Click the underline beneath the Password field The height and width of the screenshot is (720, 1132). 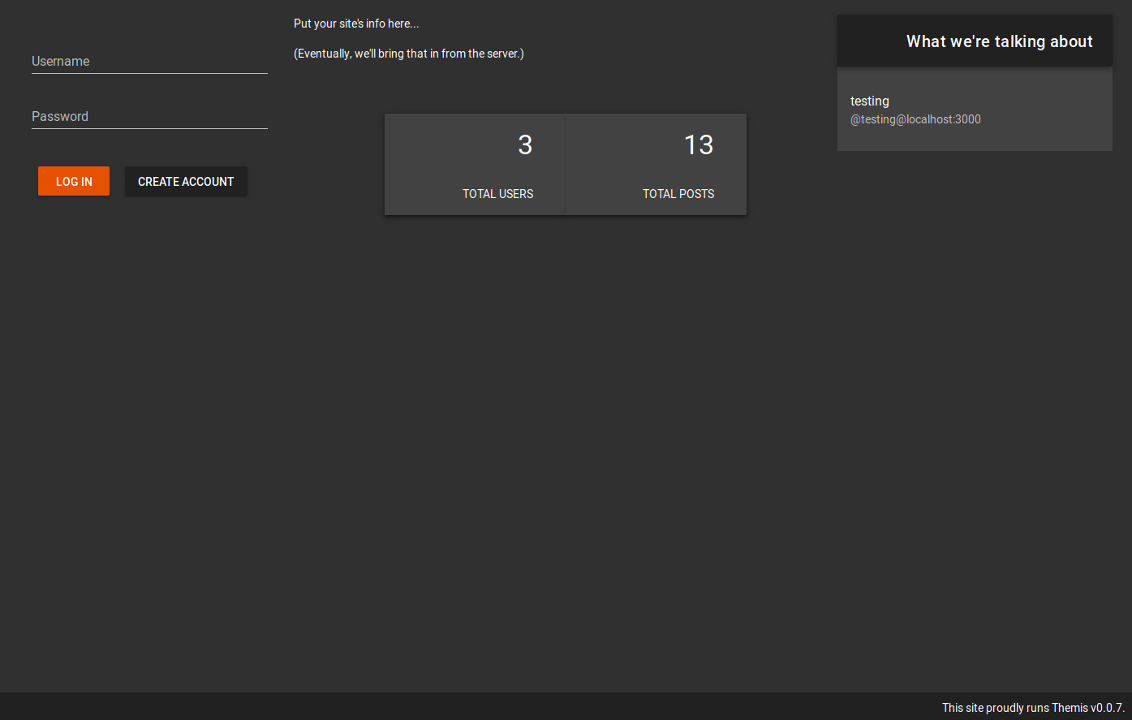tap(149, 128)
